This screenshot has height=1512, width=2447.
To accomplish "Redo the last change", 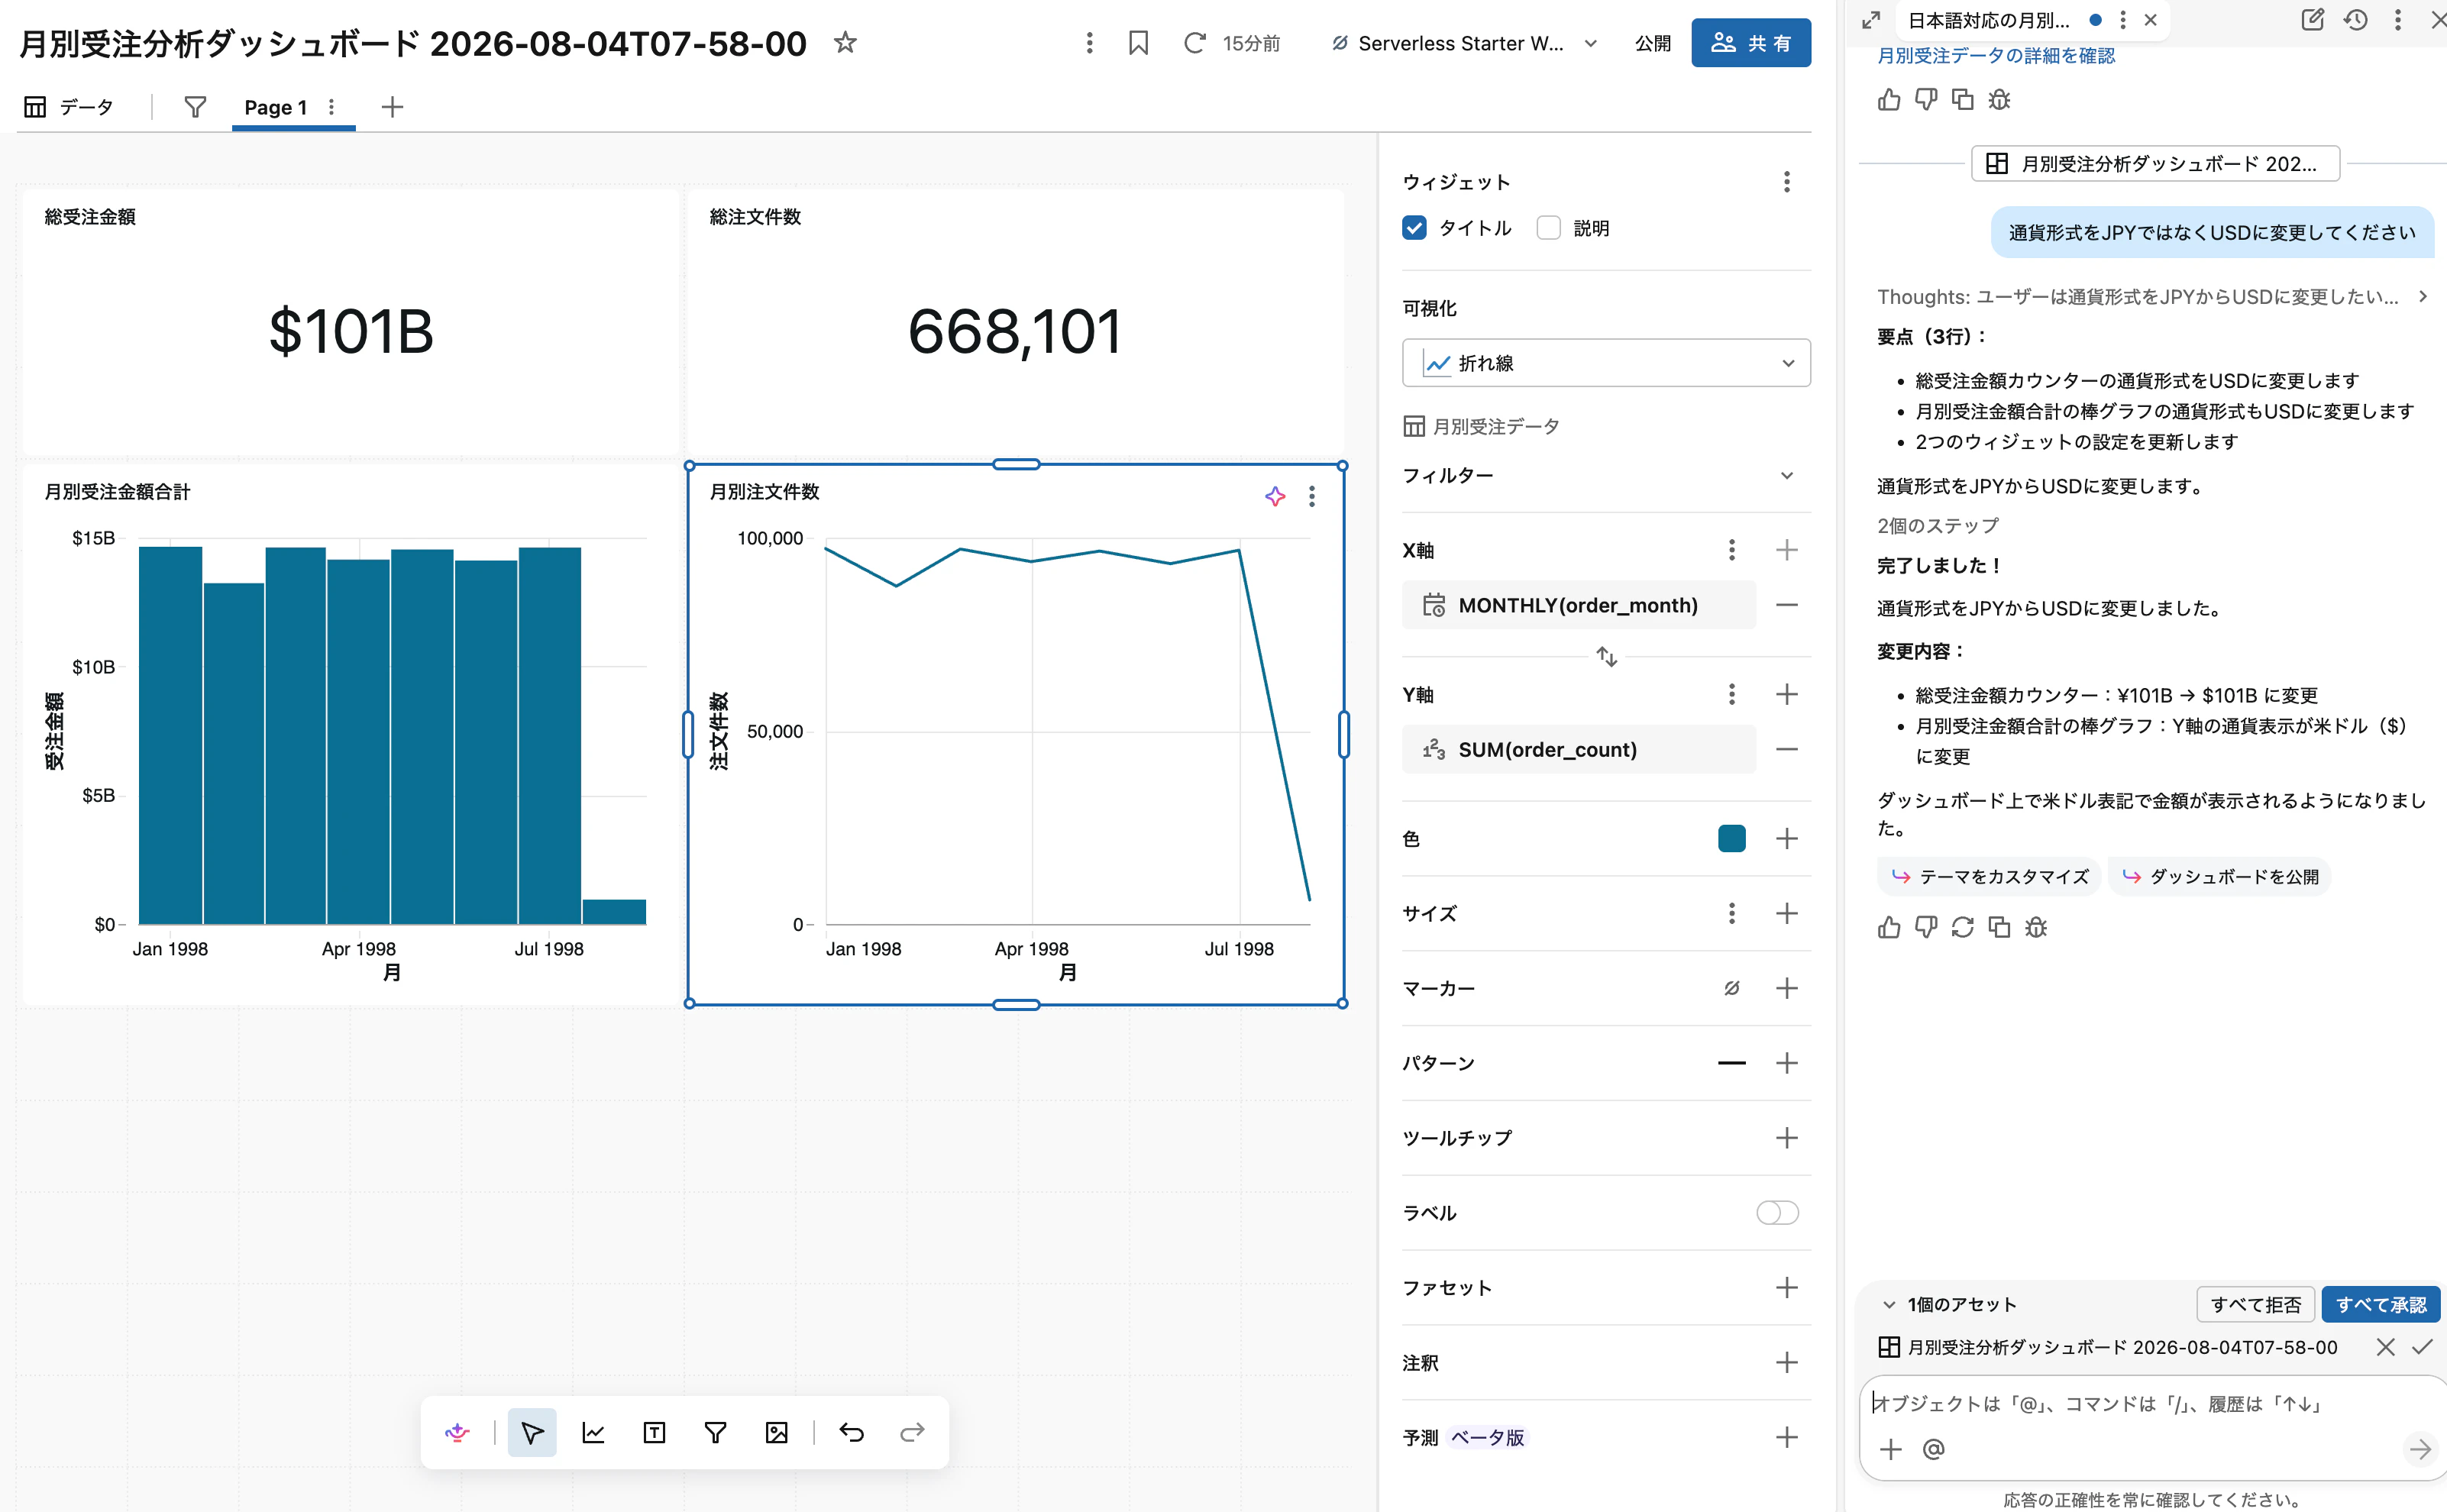I will coord(912,1432).
